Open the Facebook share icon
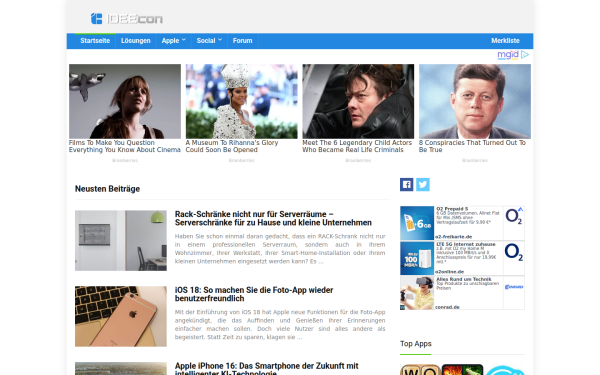 (407, 184)
